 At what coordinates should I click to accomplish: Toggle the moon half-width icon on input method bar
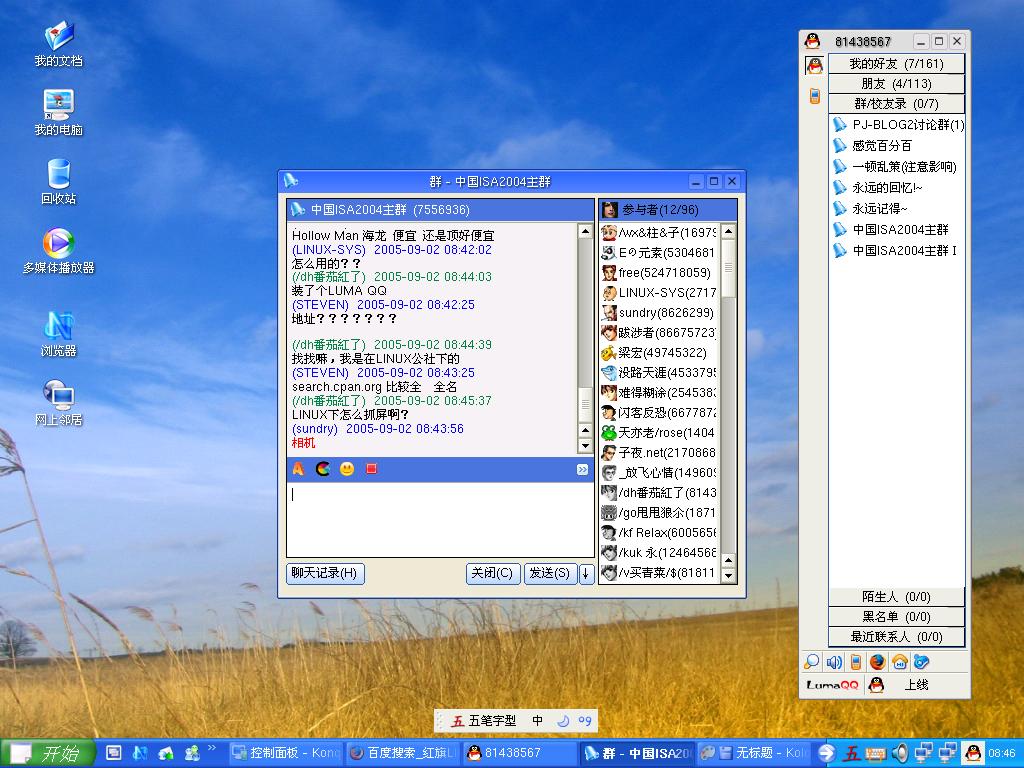coord(562,720)
